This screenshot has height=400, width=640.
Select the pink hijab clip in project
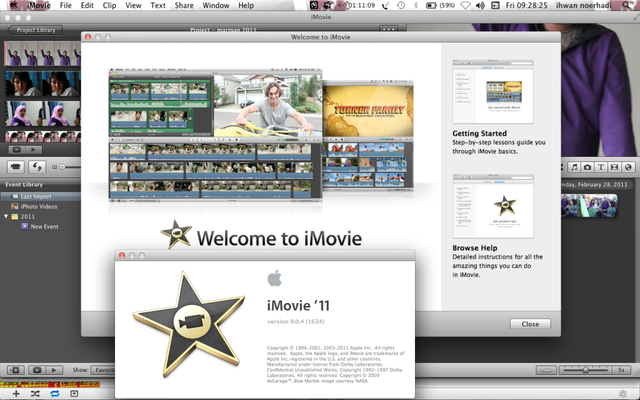tap(42, 113)
